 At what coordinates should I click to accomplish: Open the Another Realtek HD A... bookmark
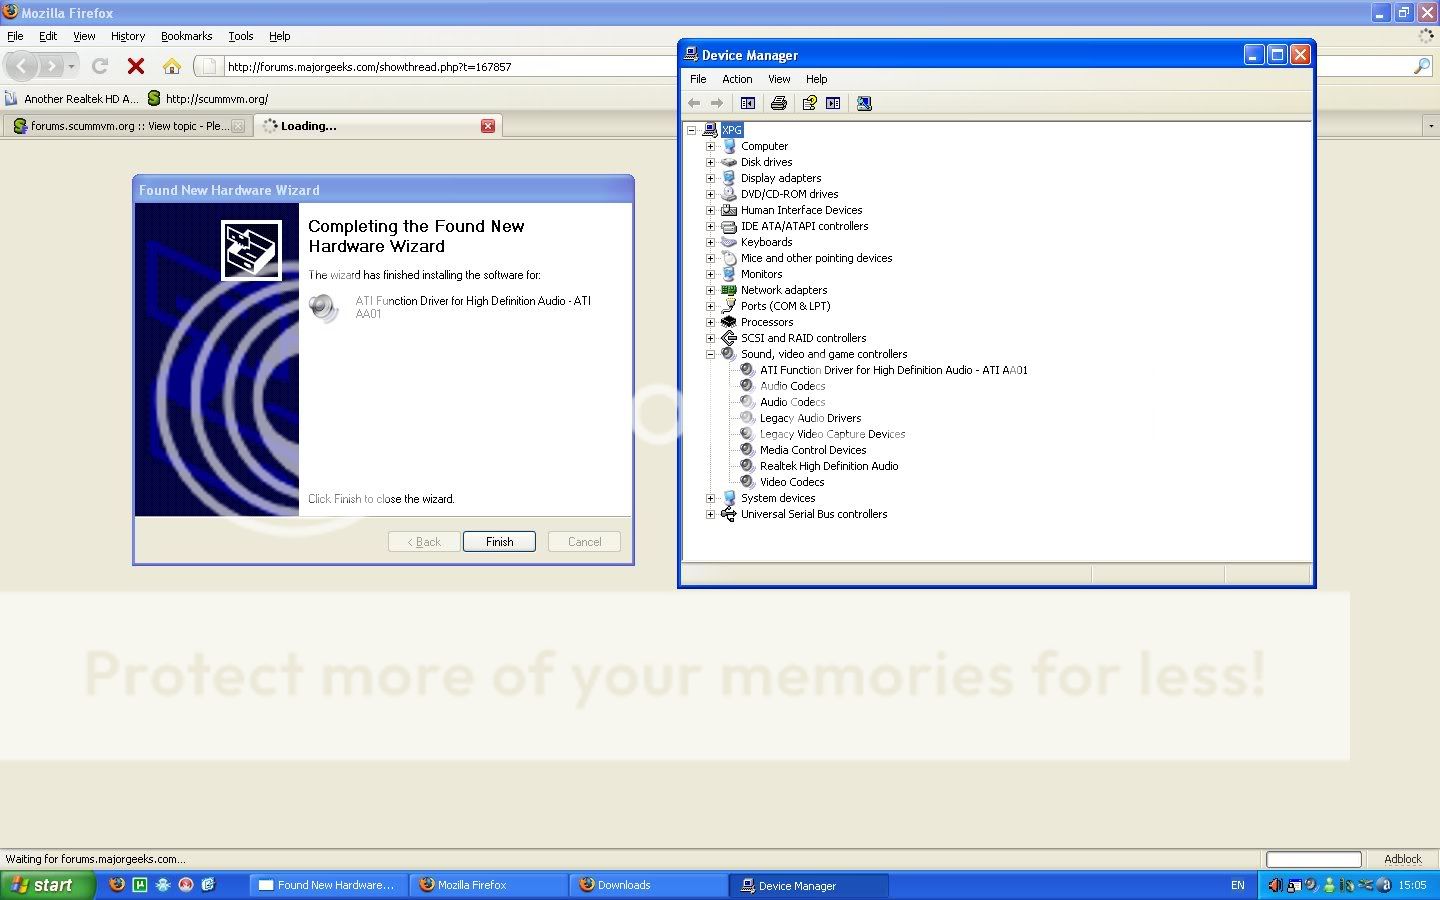[x=72, y=98]
